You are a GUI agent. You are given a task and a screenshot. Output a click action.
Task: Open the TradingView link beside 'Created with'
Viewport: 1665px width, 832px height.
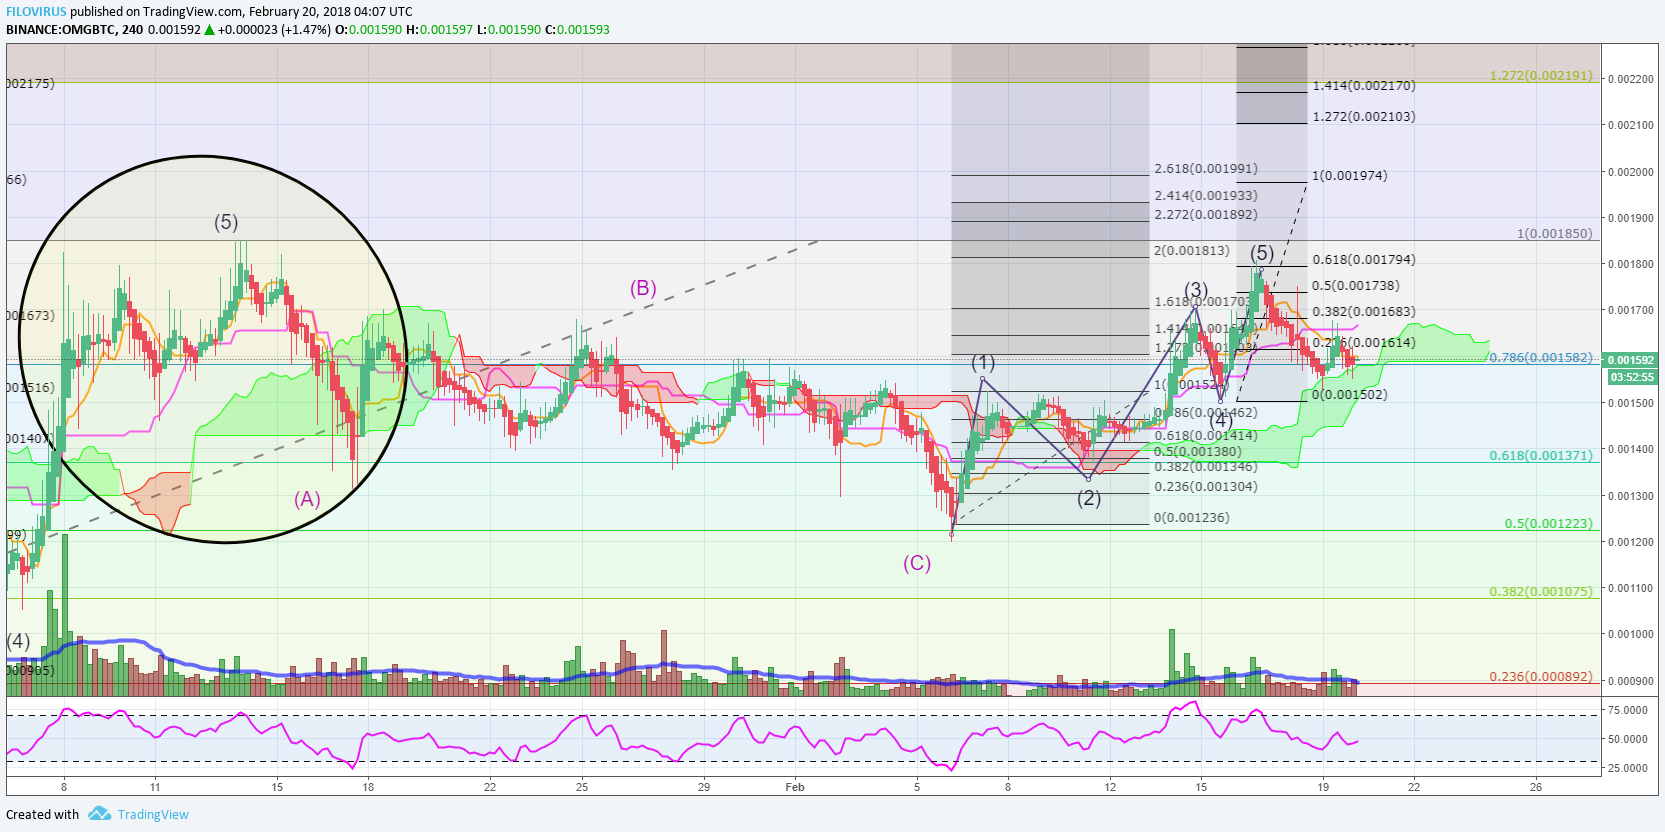153,814
